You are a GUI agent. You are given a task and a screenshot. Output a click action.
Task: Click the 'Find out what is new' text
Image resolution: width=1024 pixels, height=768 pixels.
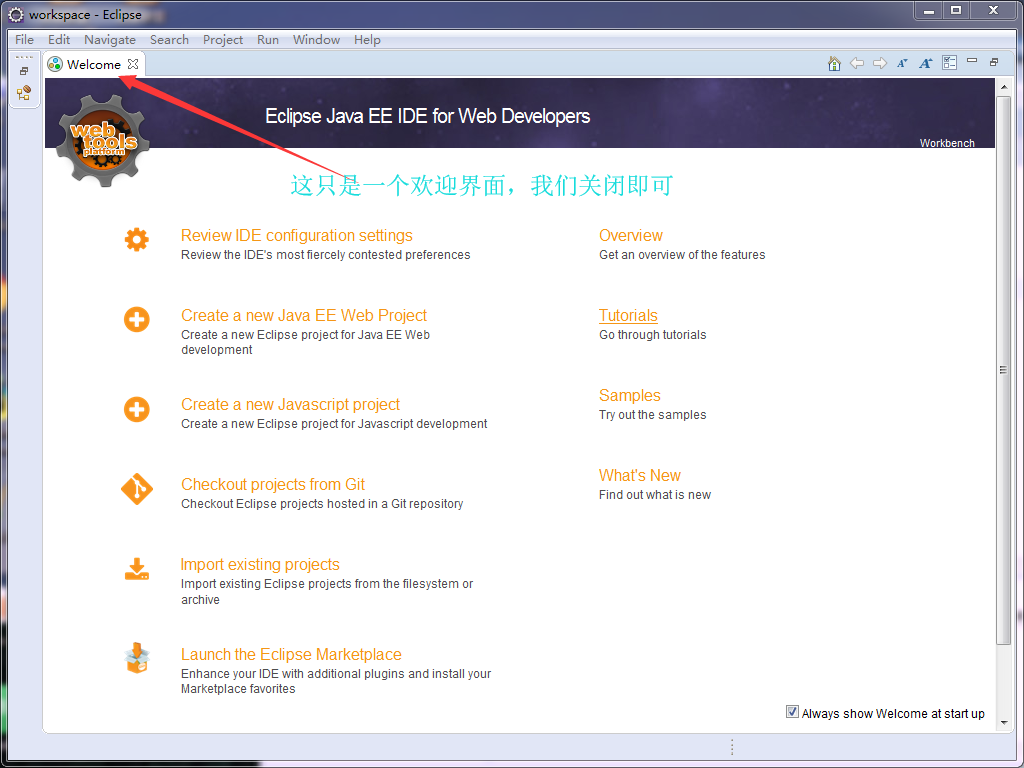click(x=654, y=495)
